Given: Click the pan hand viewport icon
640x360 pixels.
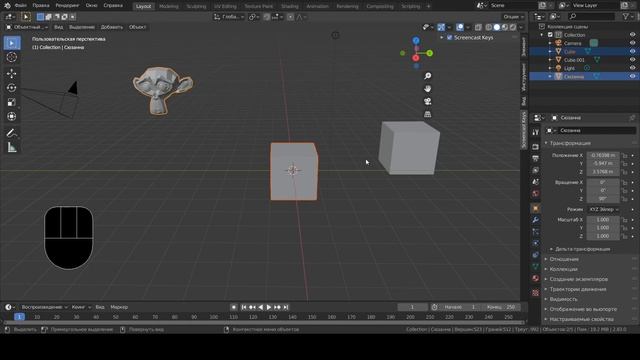Looking at the screenshot, I should (x=427, y=89).
